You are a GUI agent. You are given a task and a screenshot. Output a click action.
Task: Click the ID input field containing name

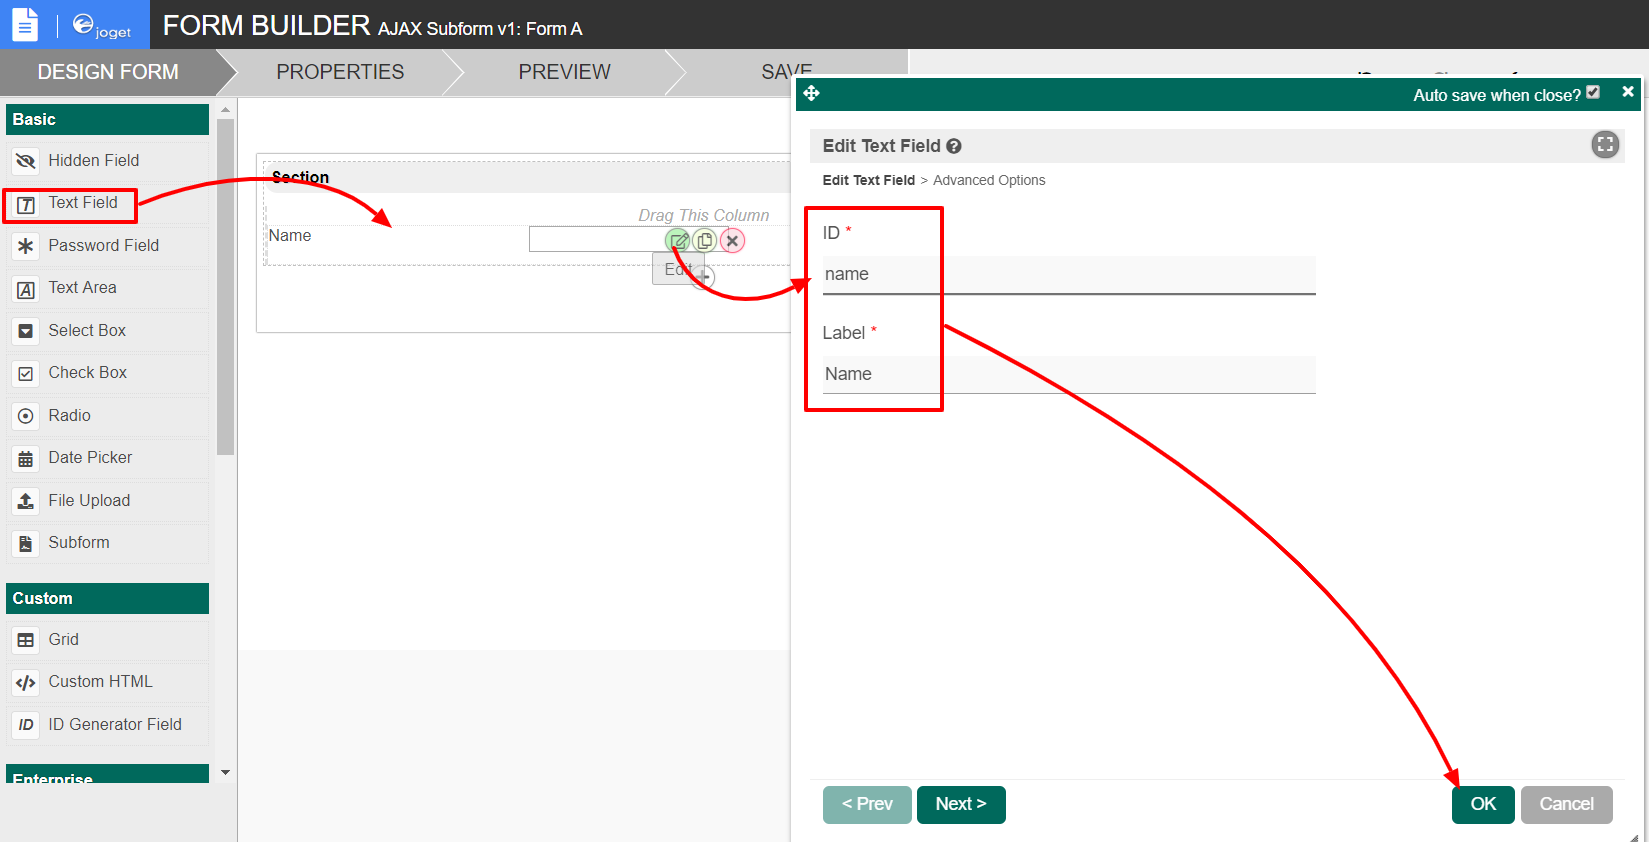point(1068,275)
